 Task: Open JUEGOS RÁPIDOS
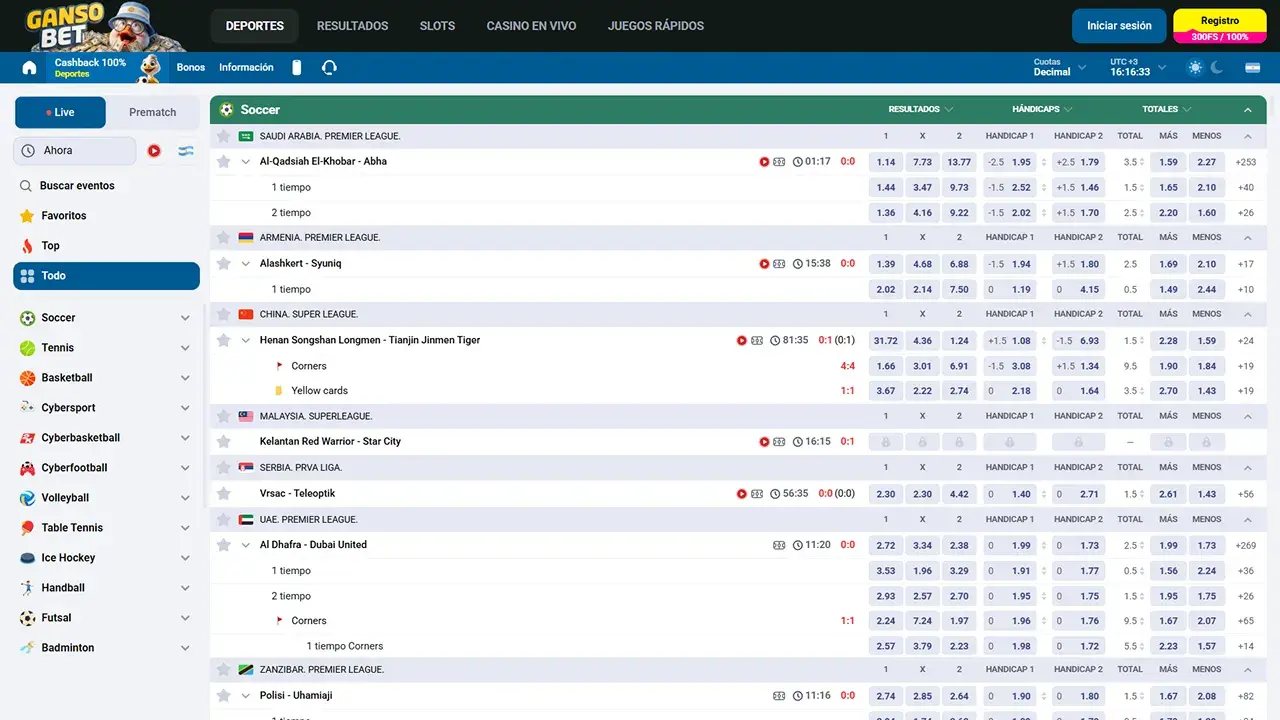(656, 26)
